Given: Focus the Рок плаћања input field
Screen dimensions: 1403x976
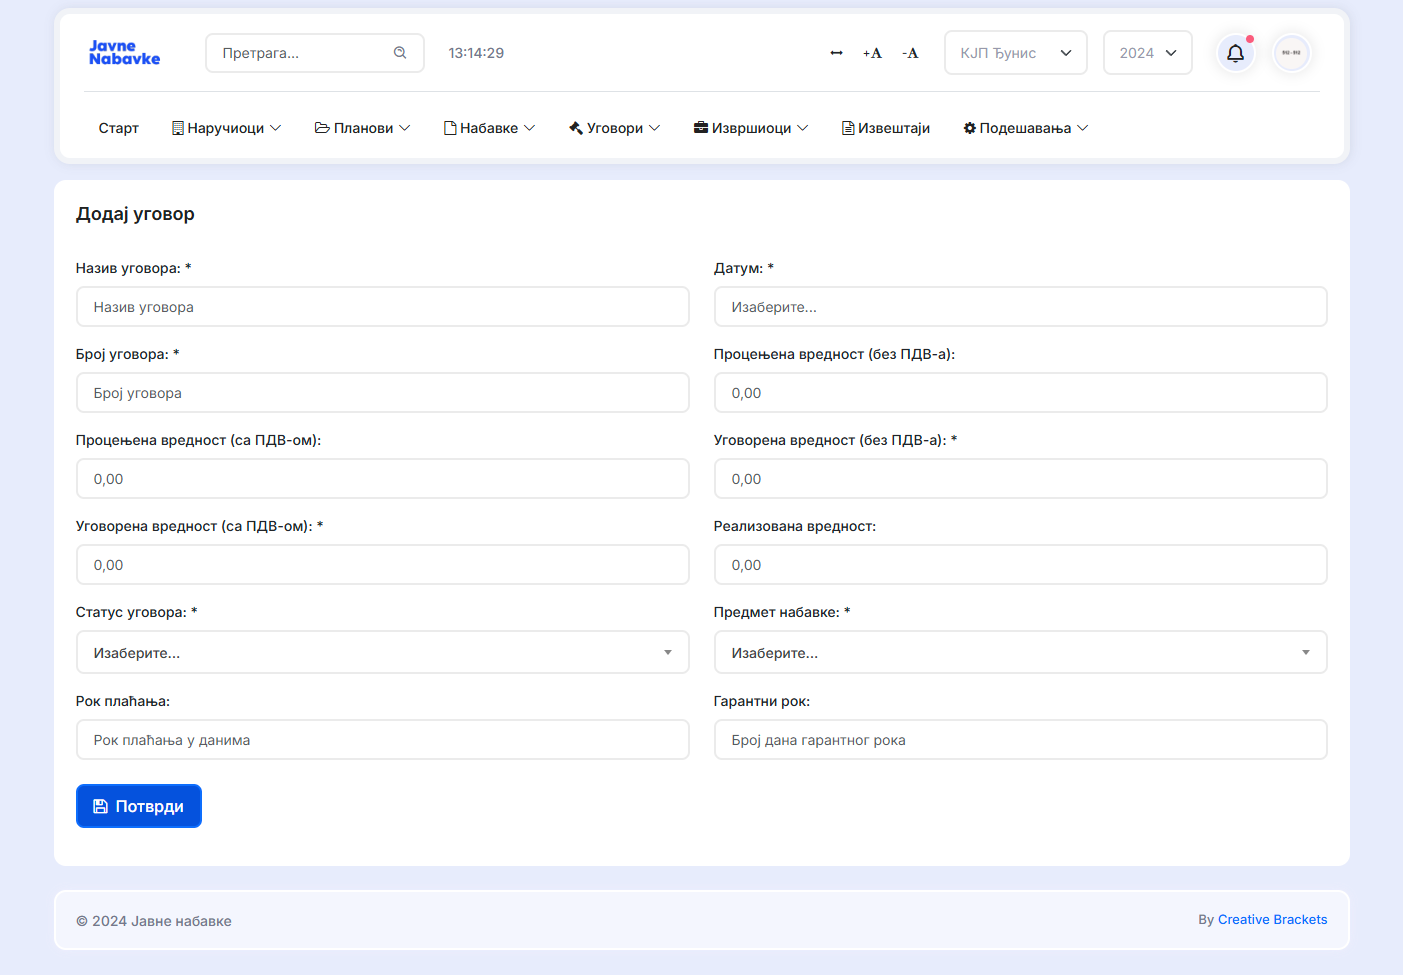Looking at the screenshot, I should (x=382, y=740).
